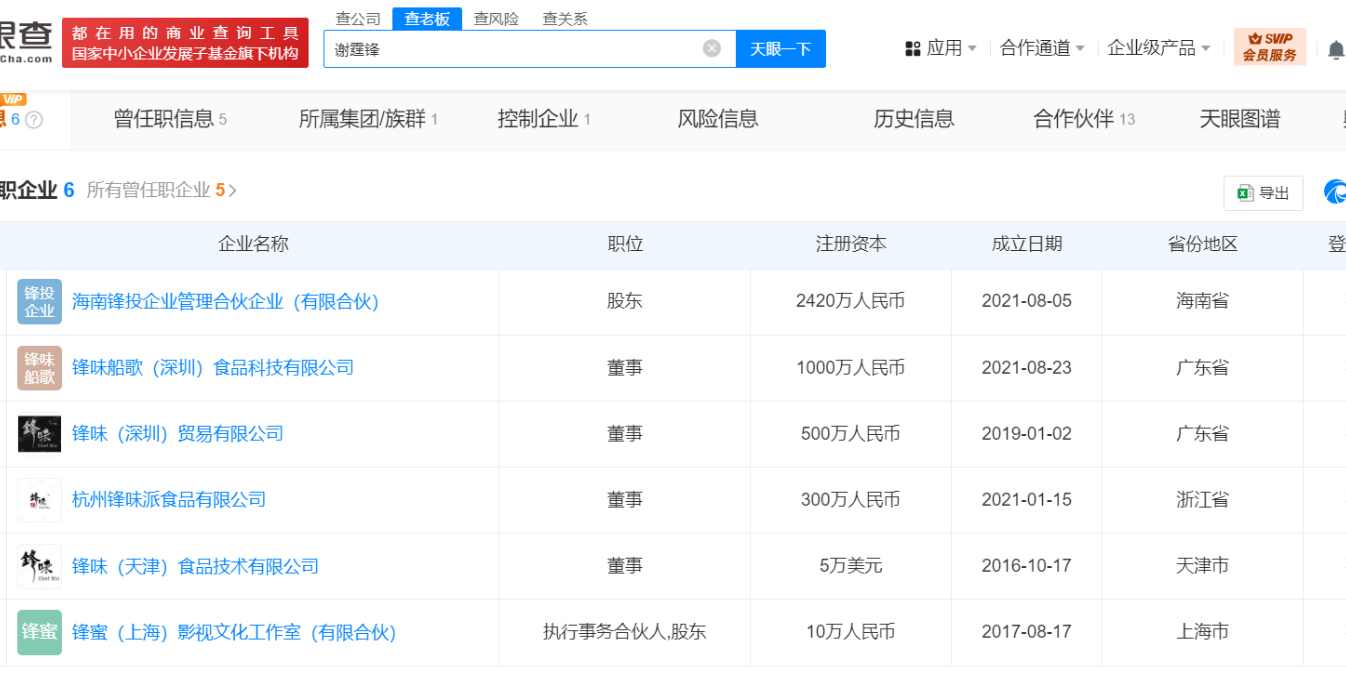Open 锋蜜 green company logo

pyautogui.click(x=39, y=632)
